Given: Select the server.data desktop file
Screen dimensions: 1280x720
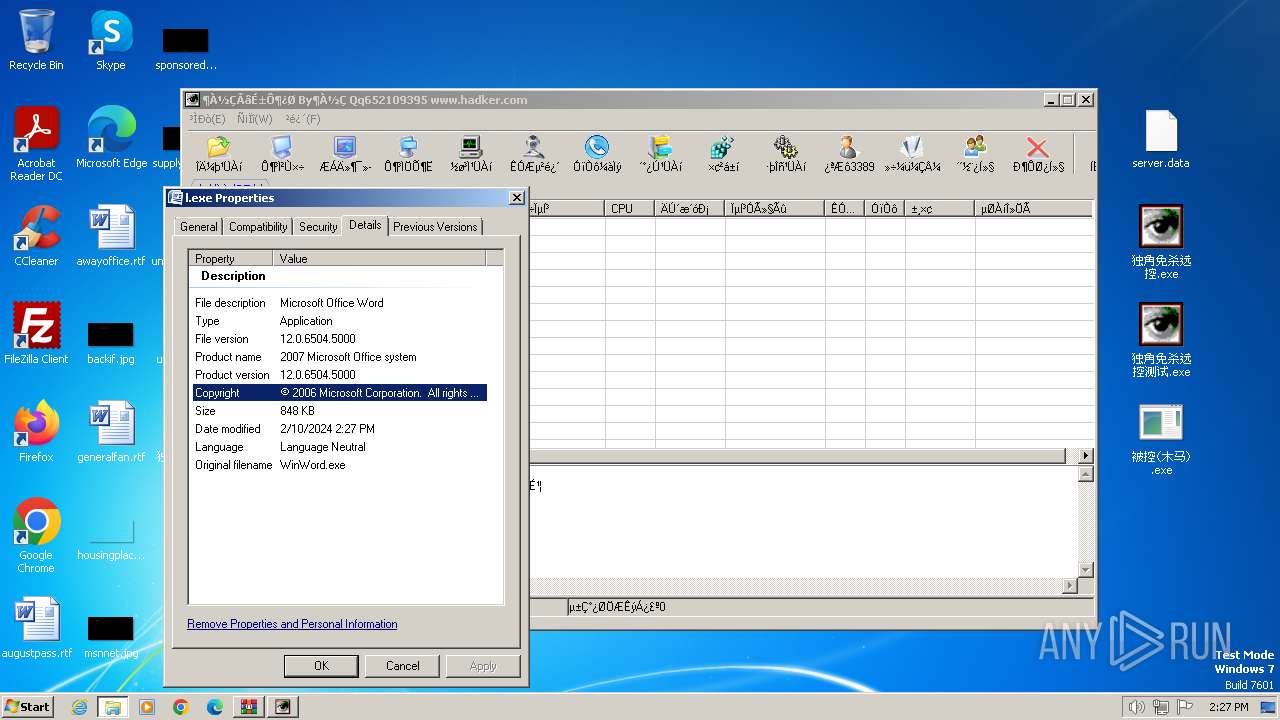Looking at the screenshot, I should (1161, 138).
